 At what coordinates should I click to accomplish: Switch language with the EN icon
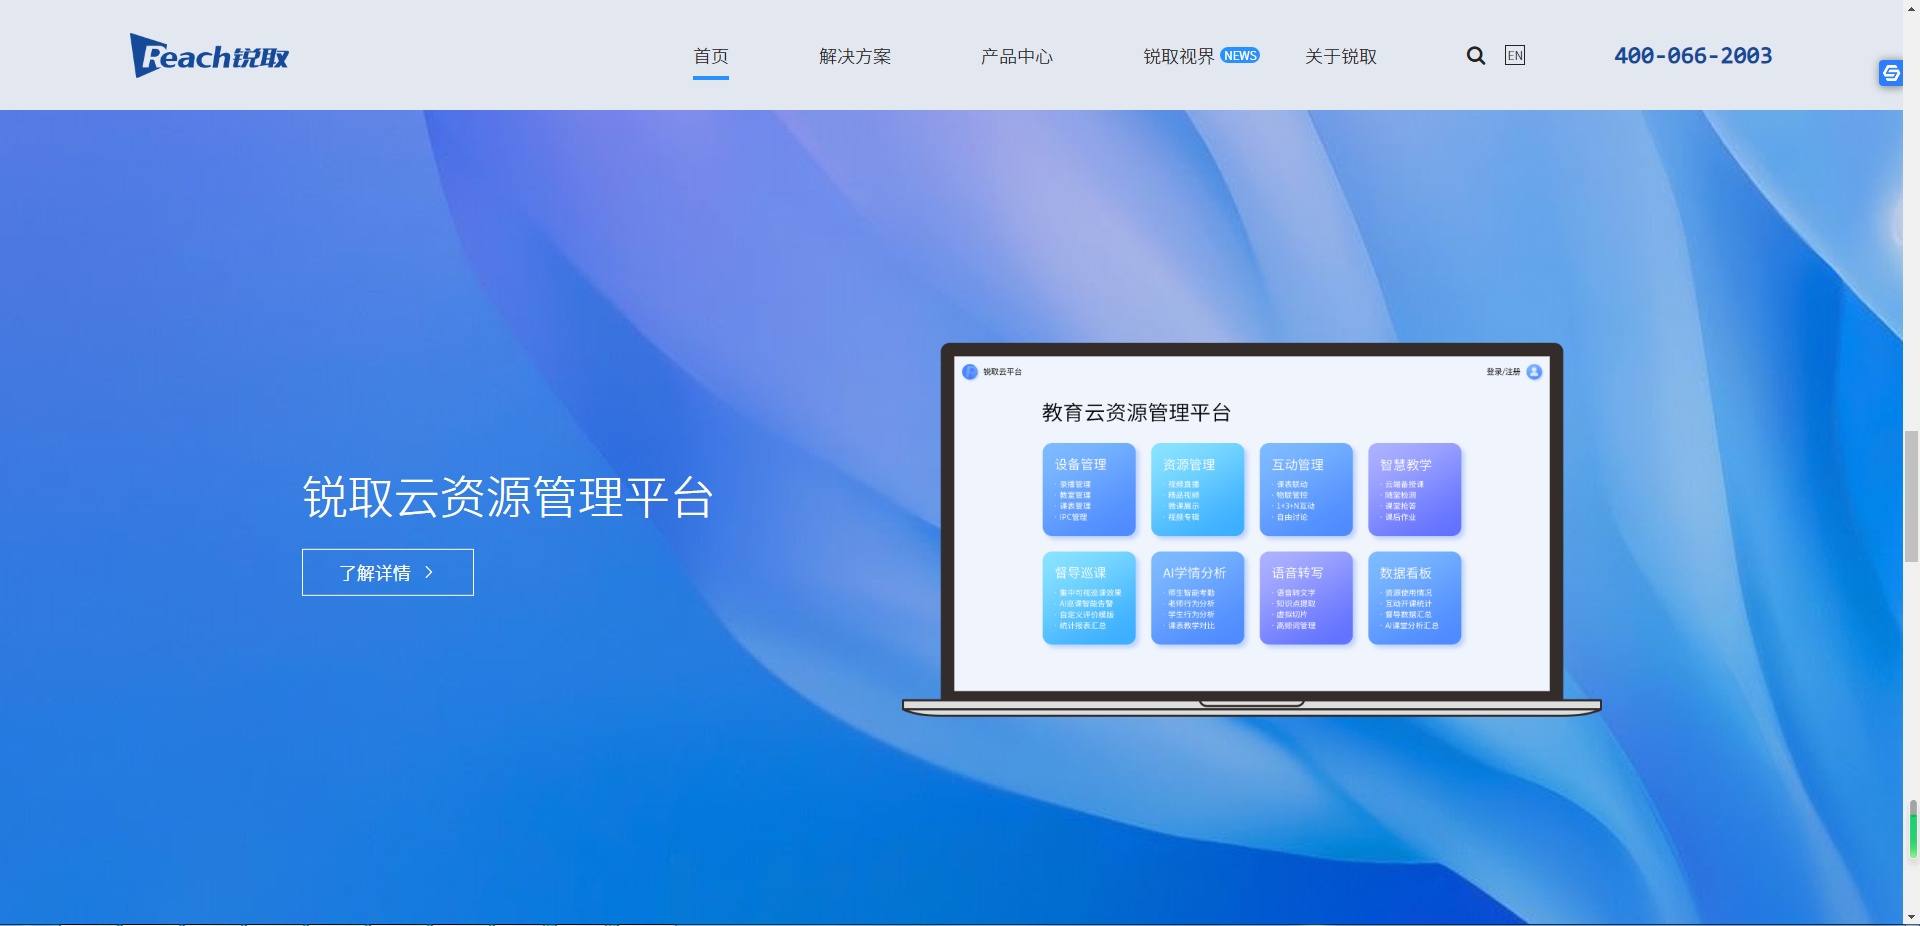(1514, 56)
